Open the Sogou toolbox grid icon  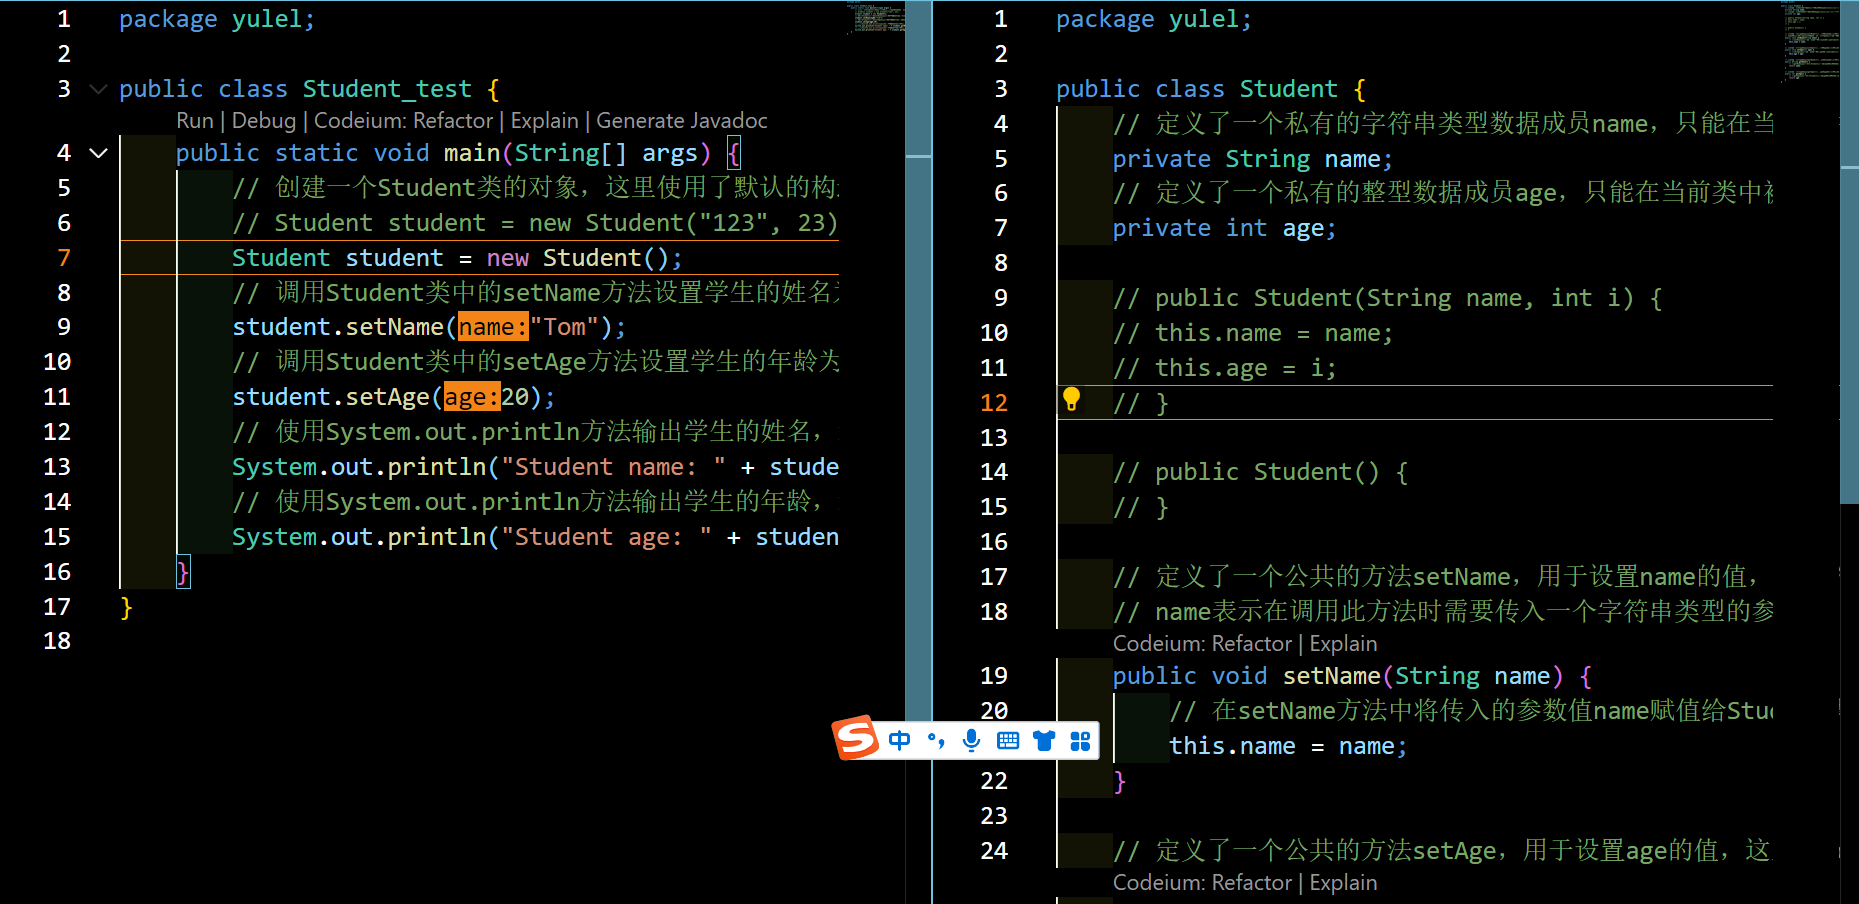pyautogui.click(x=1080, y=740)
